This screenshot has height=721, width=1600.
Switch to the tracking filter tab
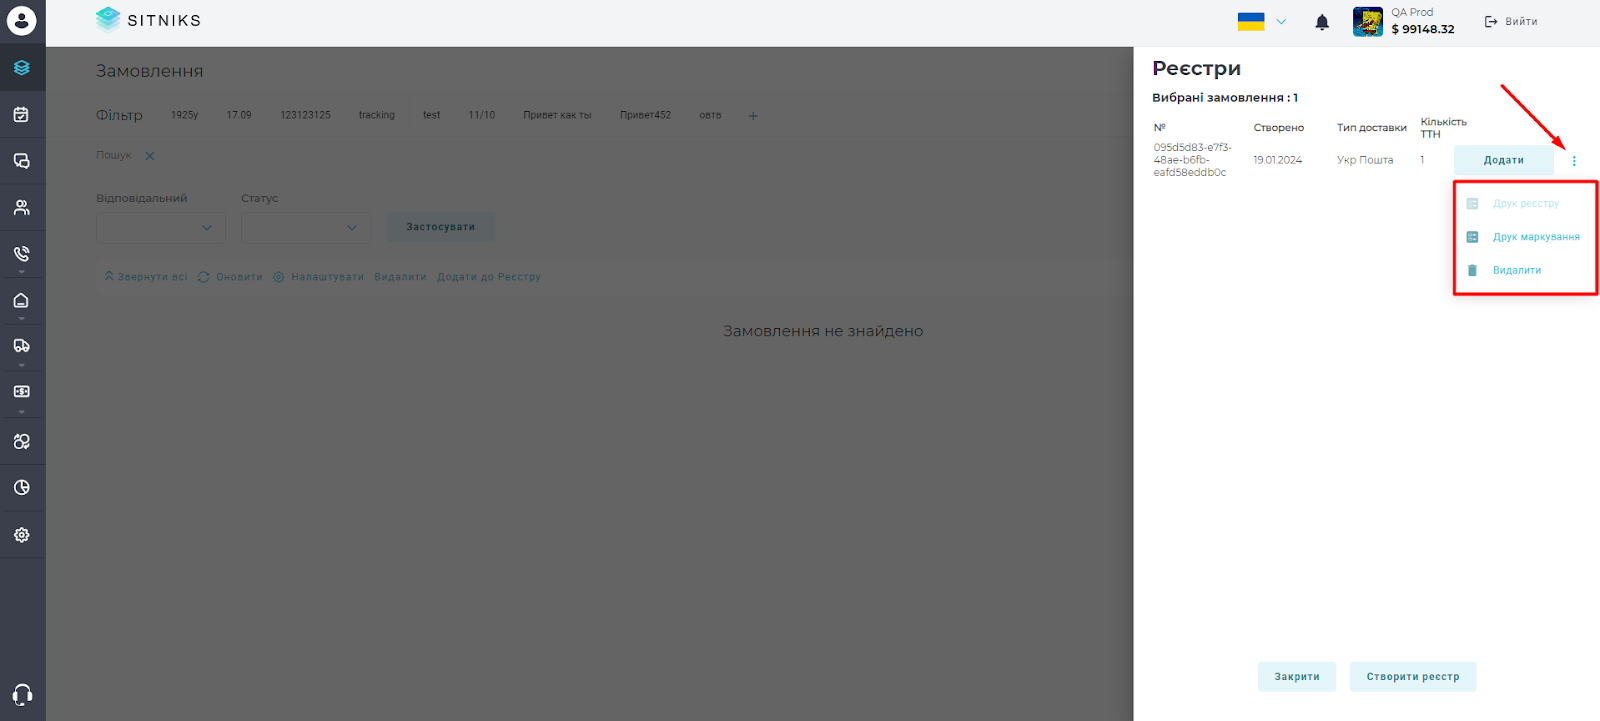[377, 115]
